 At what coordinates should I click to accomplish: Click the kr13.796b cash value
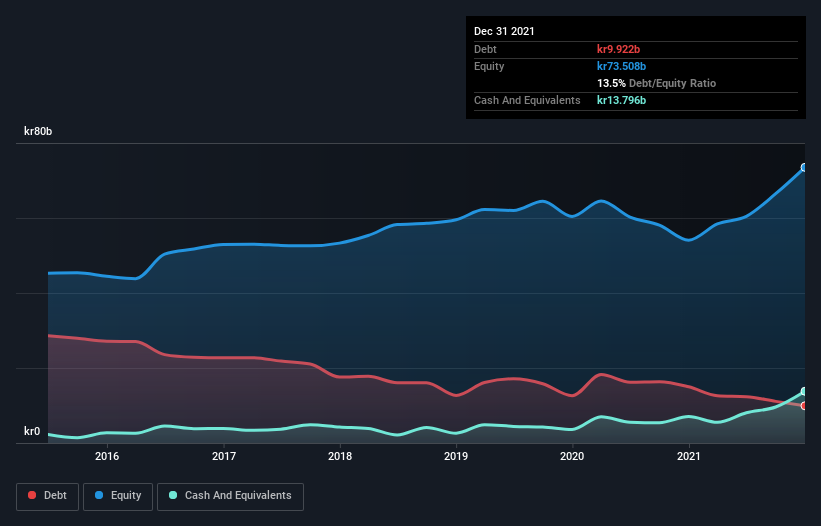coord(622,100)
